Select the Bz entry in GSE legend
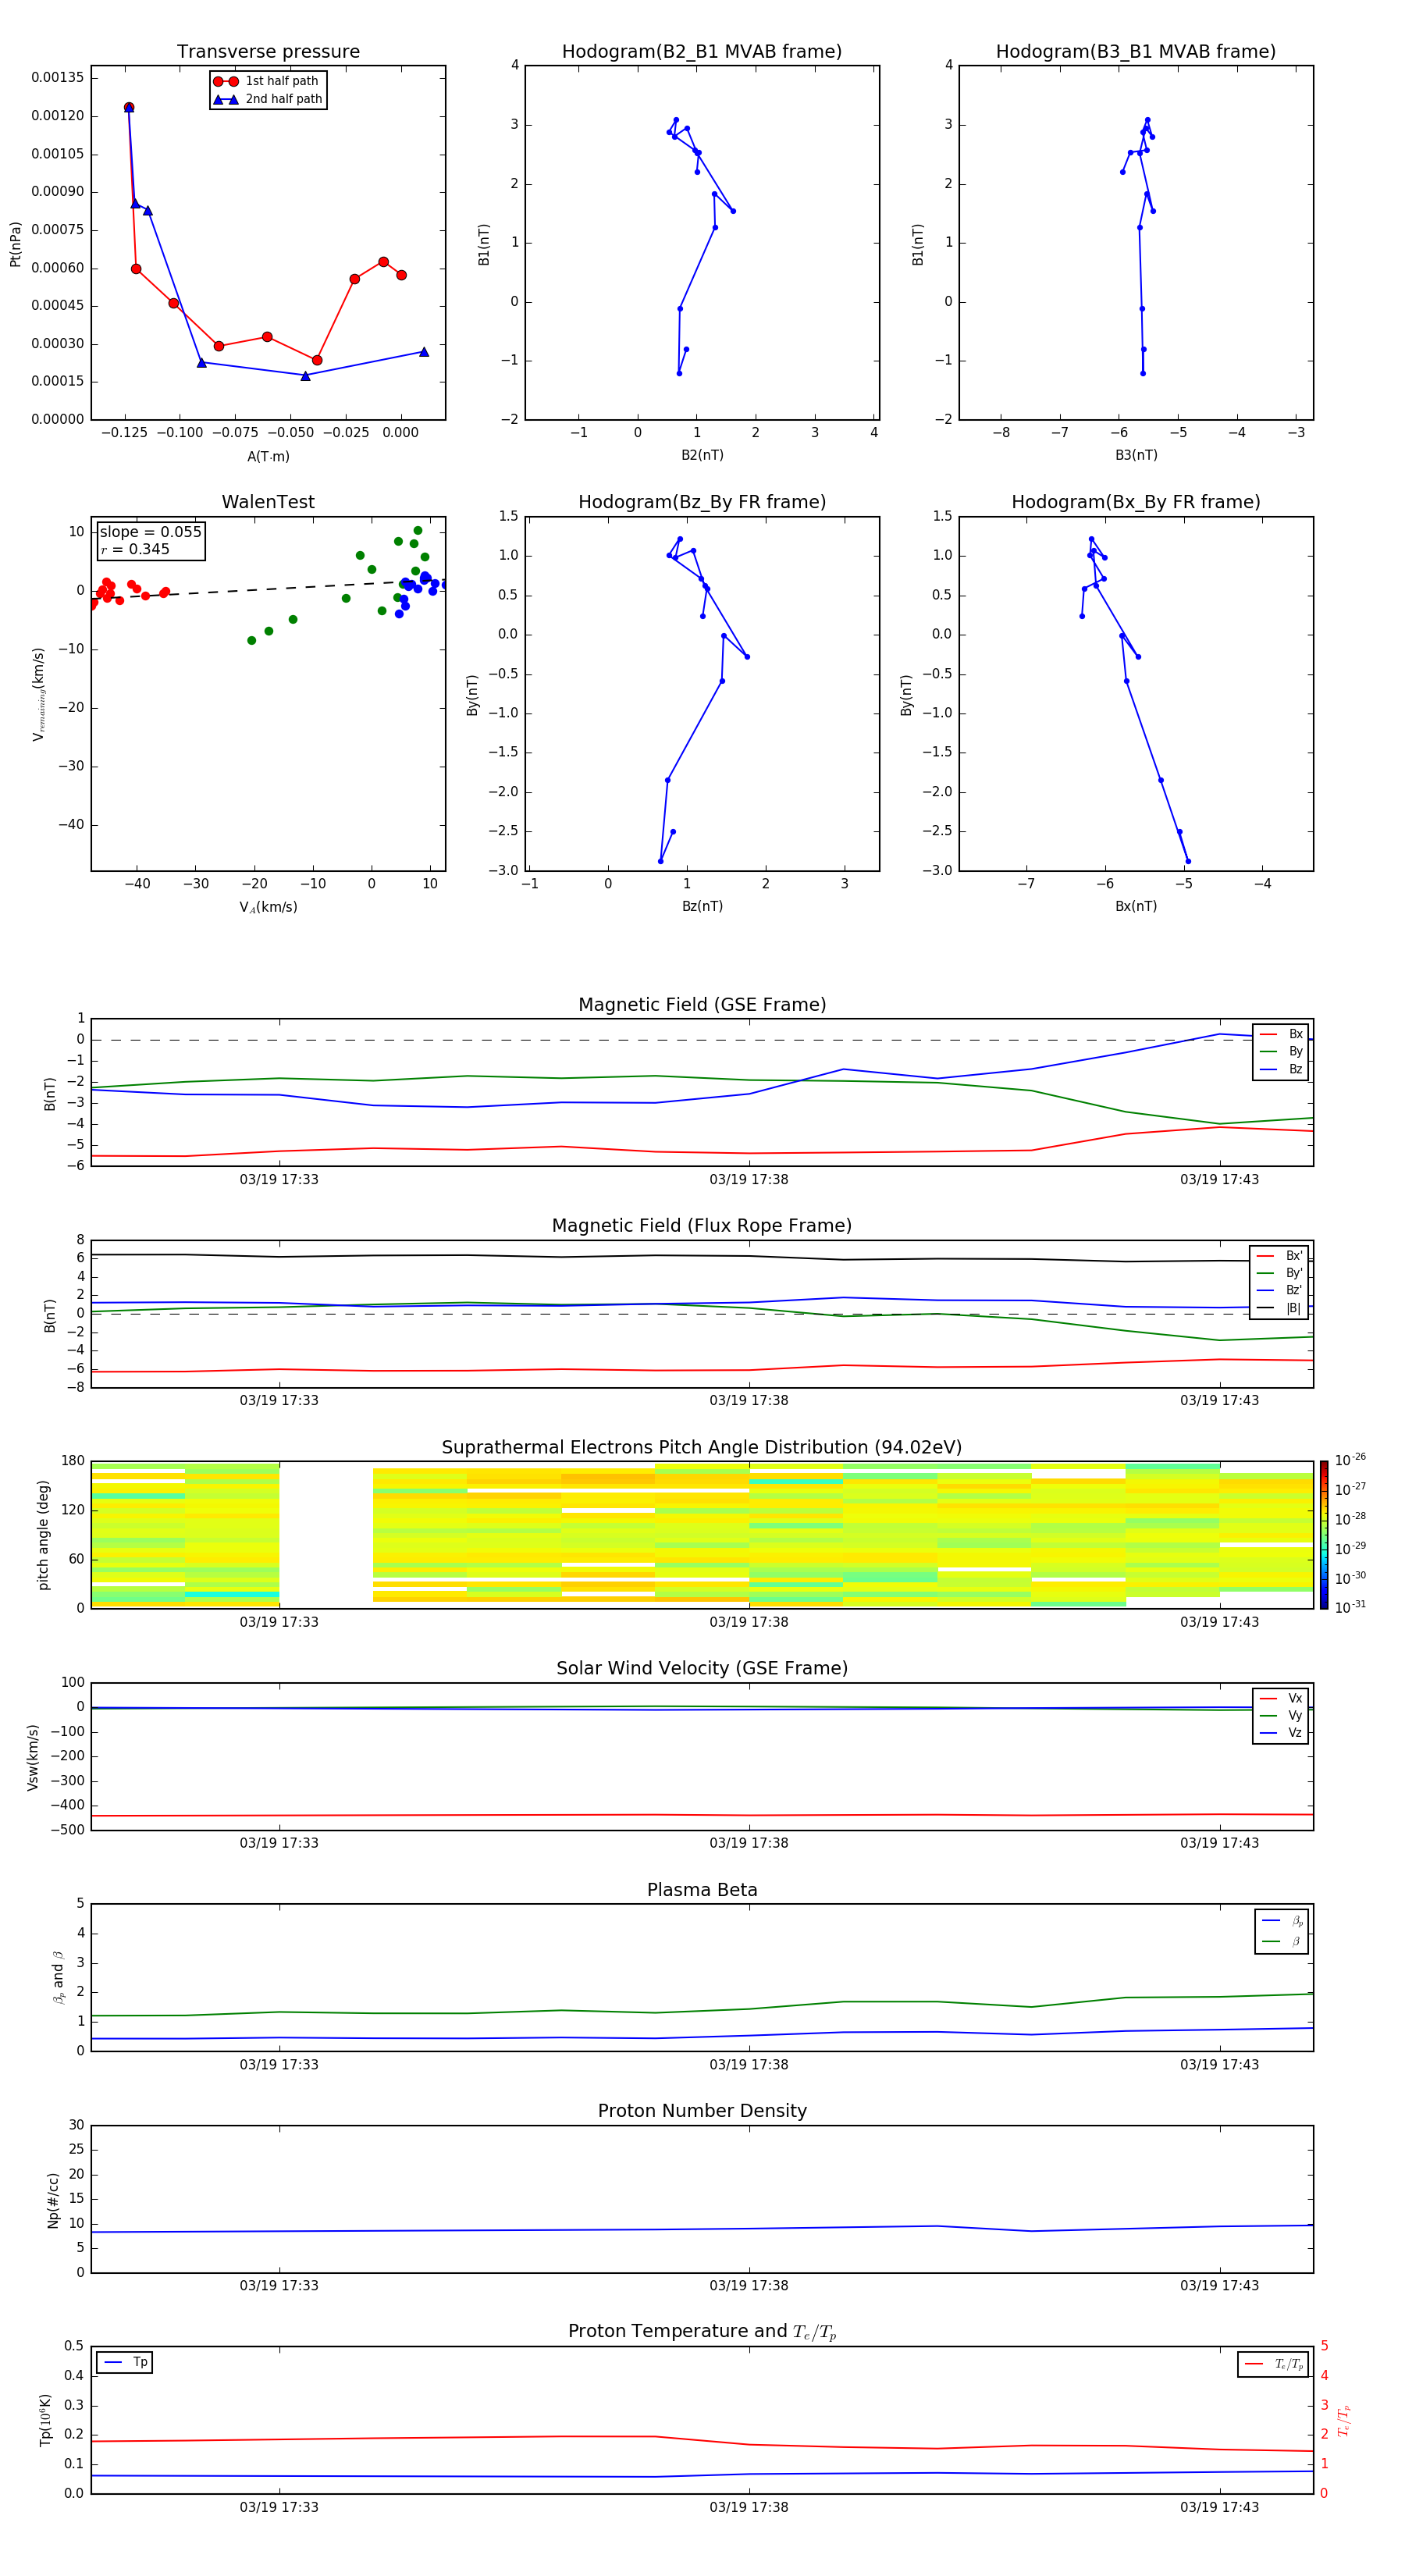The width and height of the screenshot is (1405, 2576). [x=1281, y=1069]
